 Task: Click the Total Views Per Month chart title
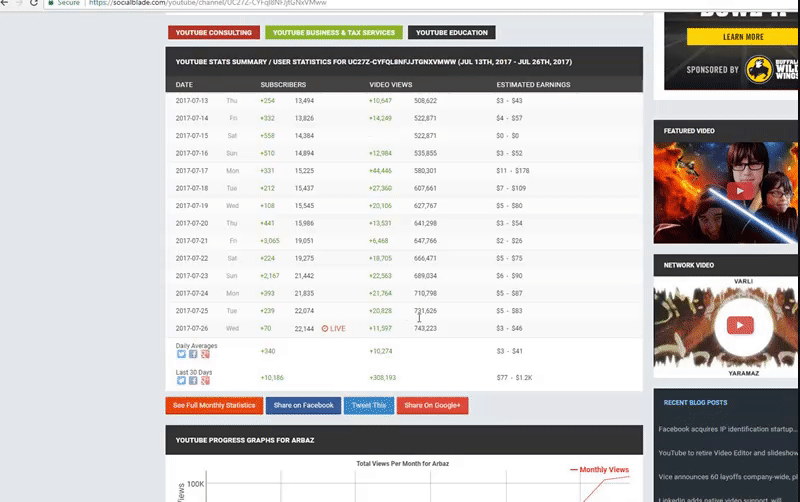(403, 464)
